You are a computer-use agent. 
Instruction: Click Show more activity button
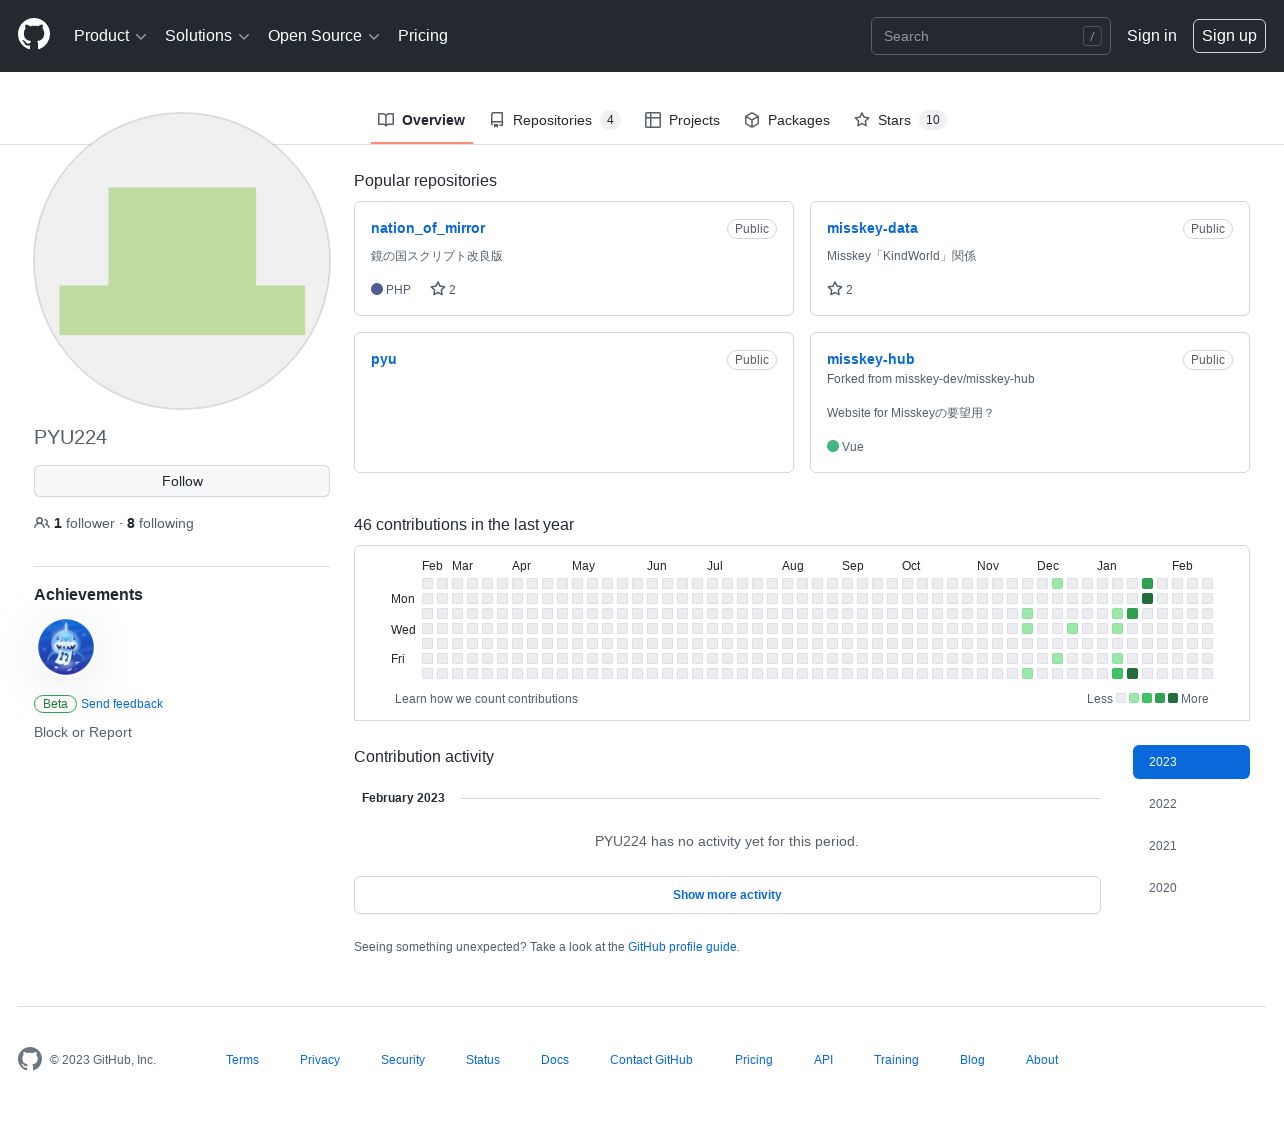pos(727,895)
